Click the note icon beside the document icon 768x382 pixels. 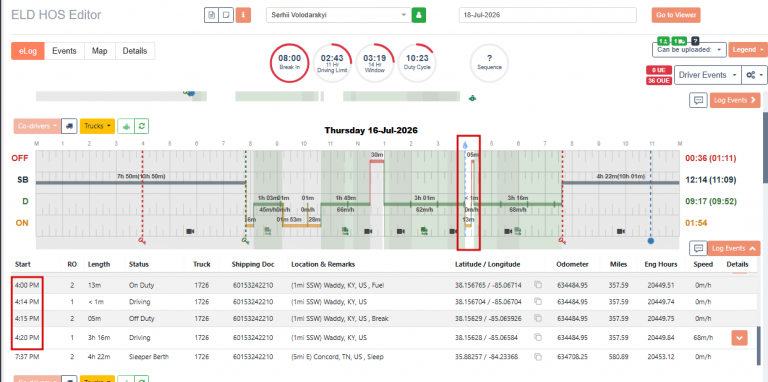[x=226, y=15]
